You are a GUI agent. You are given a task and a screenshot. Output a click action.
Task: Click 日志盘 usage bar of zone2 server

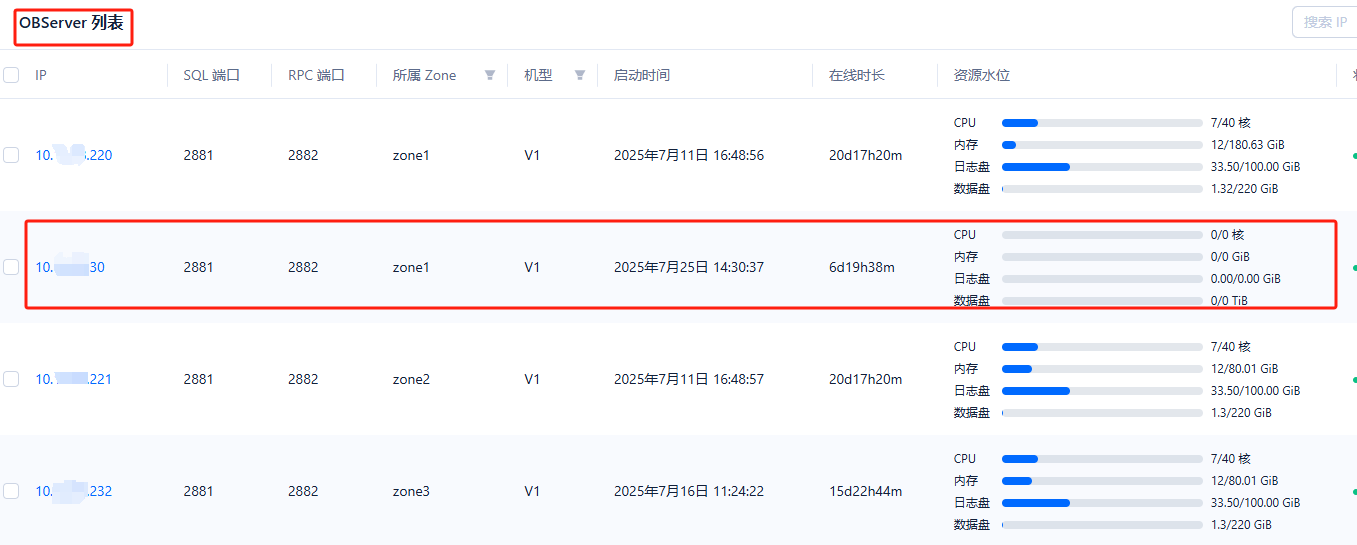1102,391
